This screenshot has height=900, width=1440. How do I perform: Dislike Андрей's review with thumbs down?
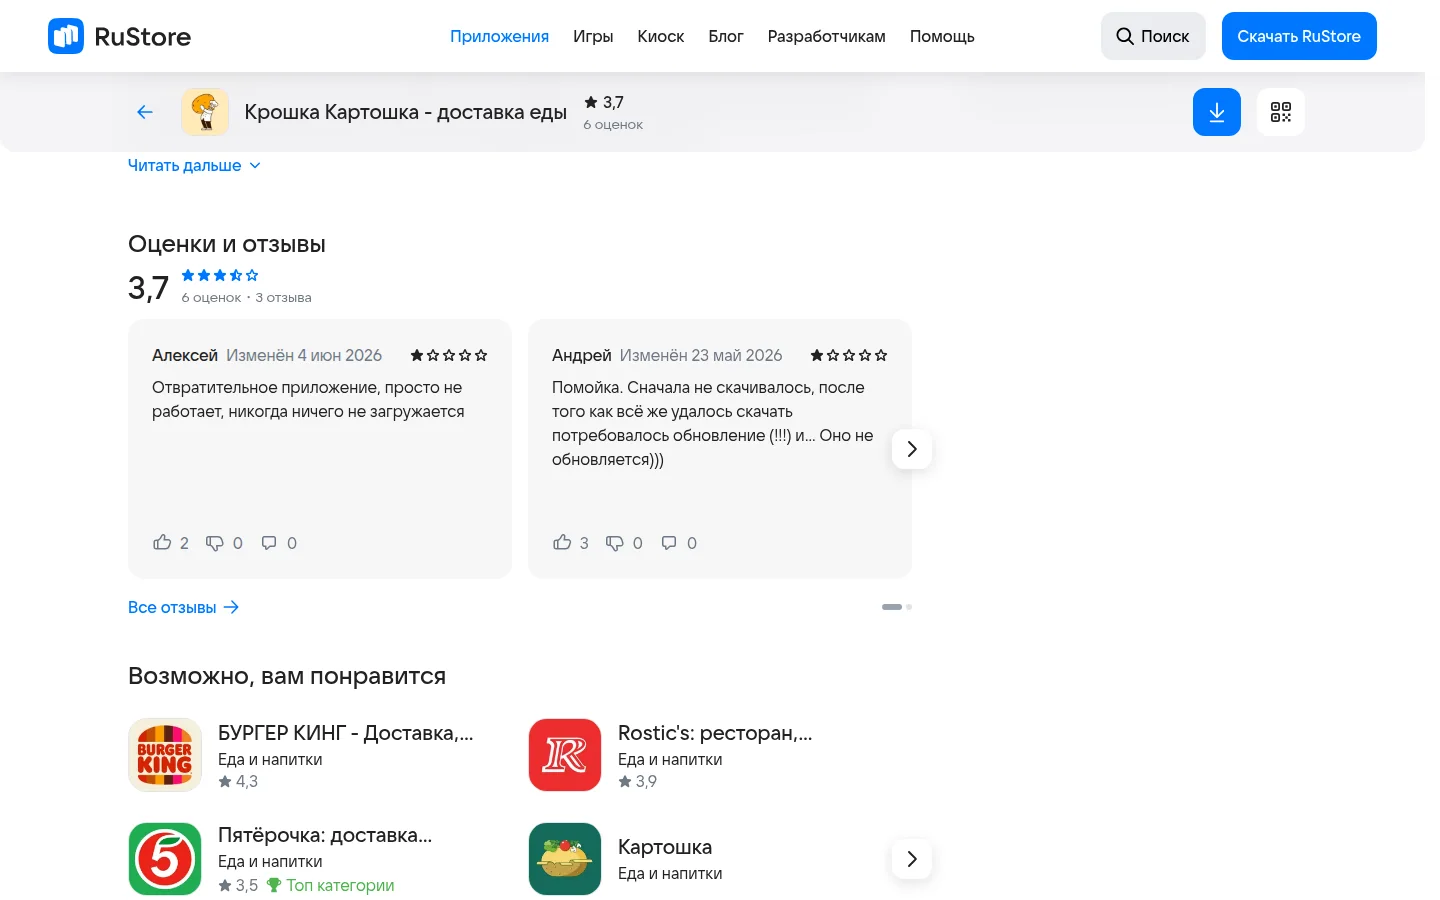tap(615, 543)
